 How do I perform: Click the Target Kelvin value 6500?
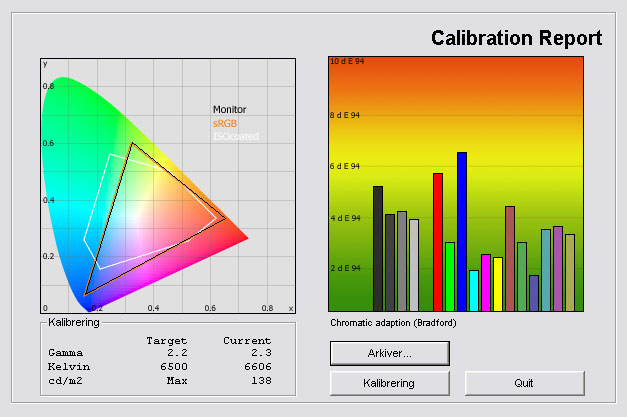pos(174,367)
